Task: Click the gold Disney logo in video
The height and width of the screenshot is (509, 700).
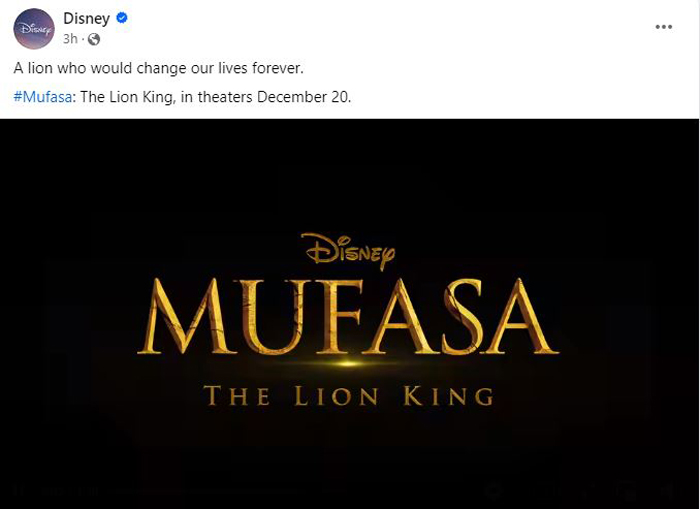Action: [348, 251]
